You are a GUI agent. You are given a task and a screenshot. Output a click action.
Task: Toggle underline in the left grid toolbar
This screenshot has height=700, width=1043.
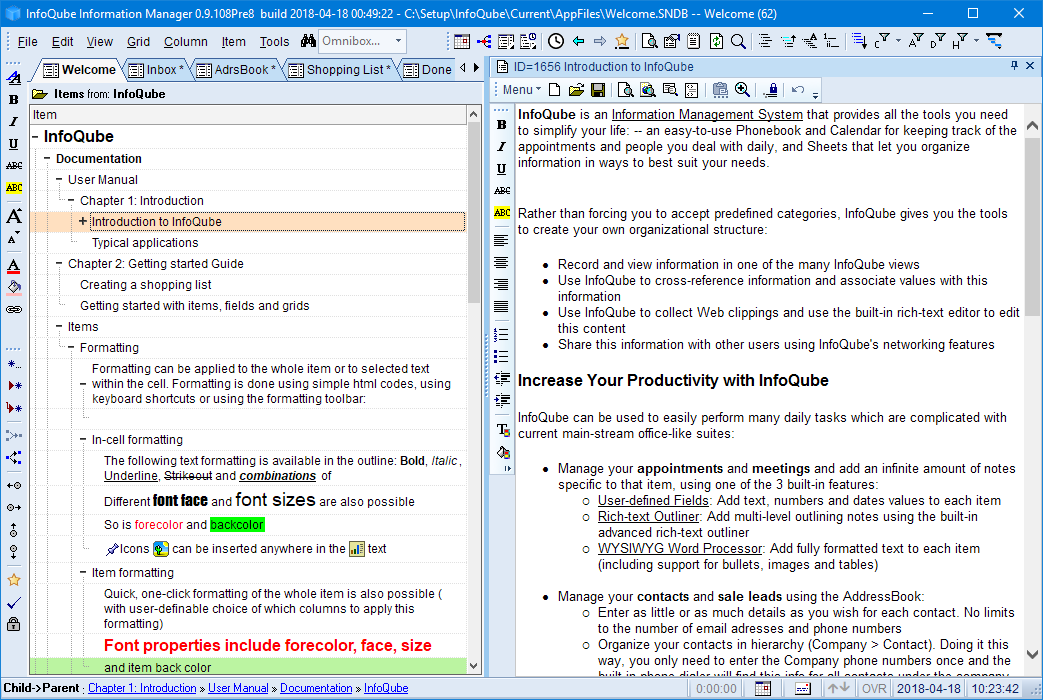pos(14,144)
